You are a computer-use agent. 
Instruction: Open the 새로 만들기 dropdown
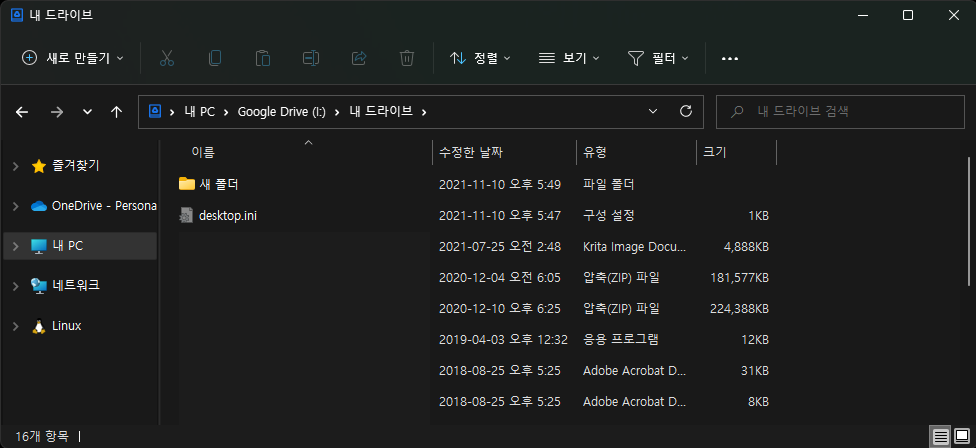coord(73,58)
